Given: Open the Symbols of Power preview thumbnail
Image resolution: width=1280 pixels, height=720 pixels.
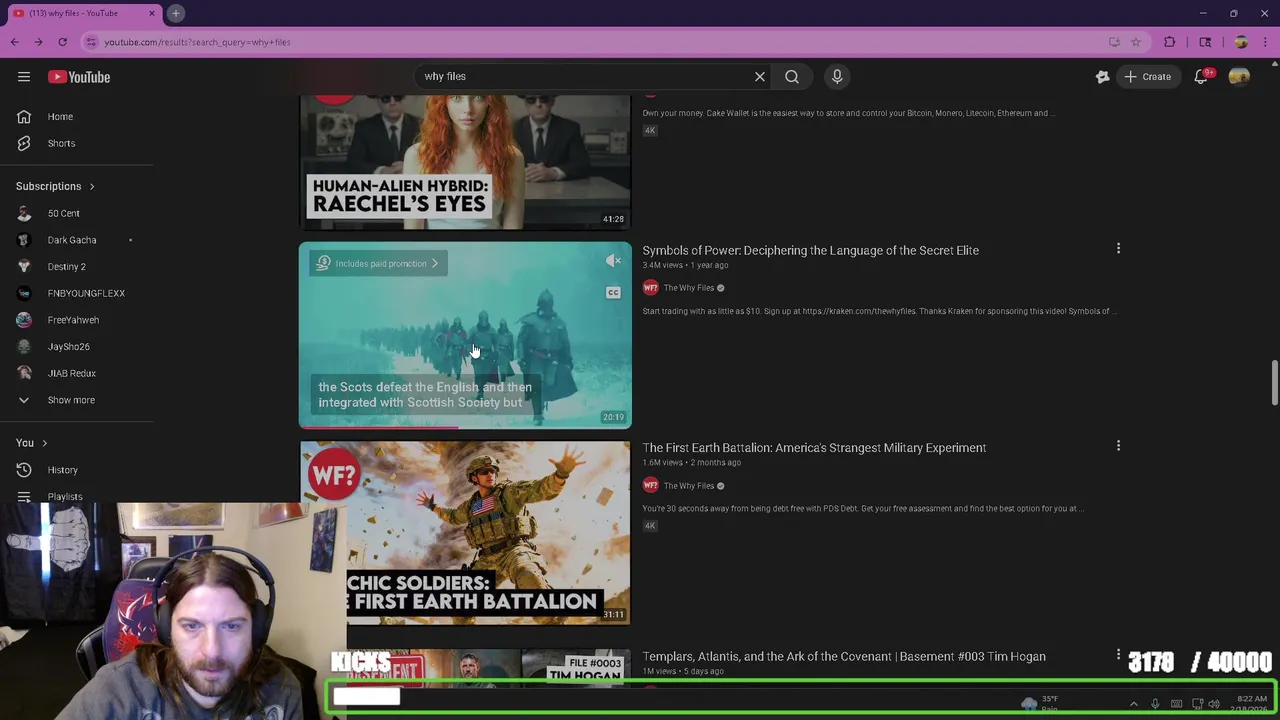Looking at the screenshot, I should pos(465,335).
